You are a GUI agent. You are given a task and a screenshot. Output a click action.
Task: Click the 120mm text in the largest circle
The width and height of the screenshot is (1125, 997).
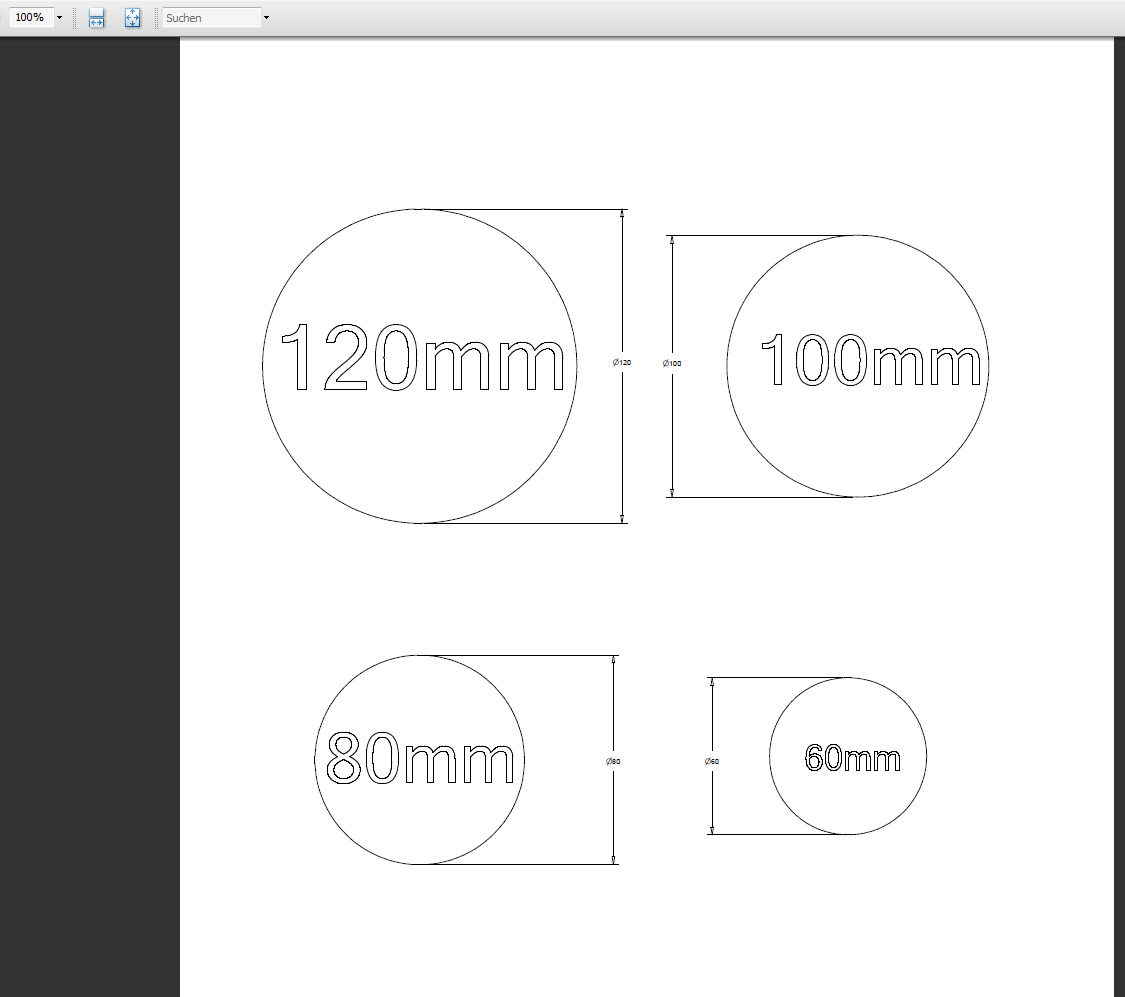423,358
